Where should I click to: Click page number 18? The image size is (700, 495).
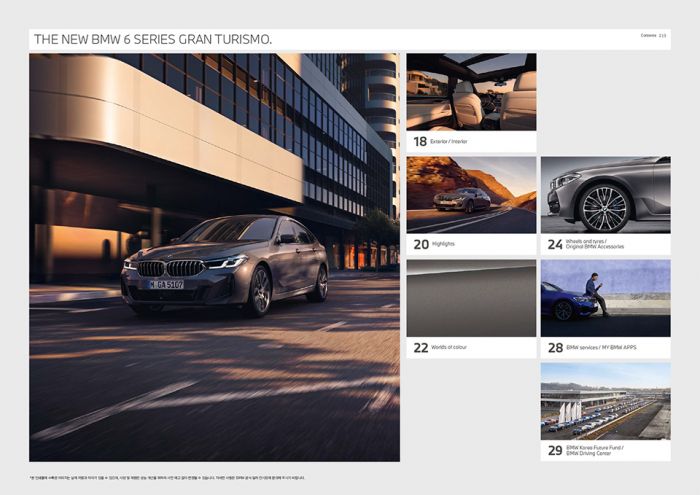click(x=420, y=141)
